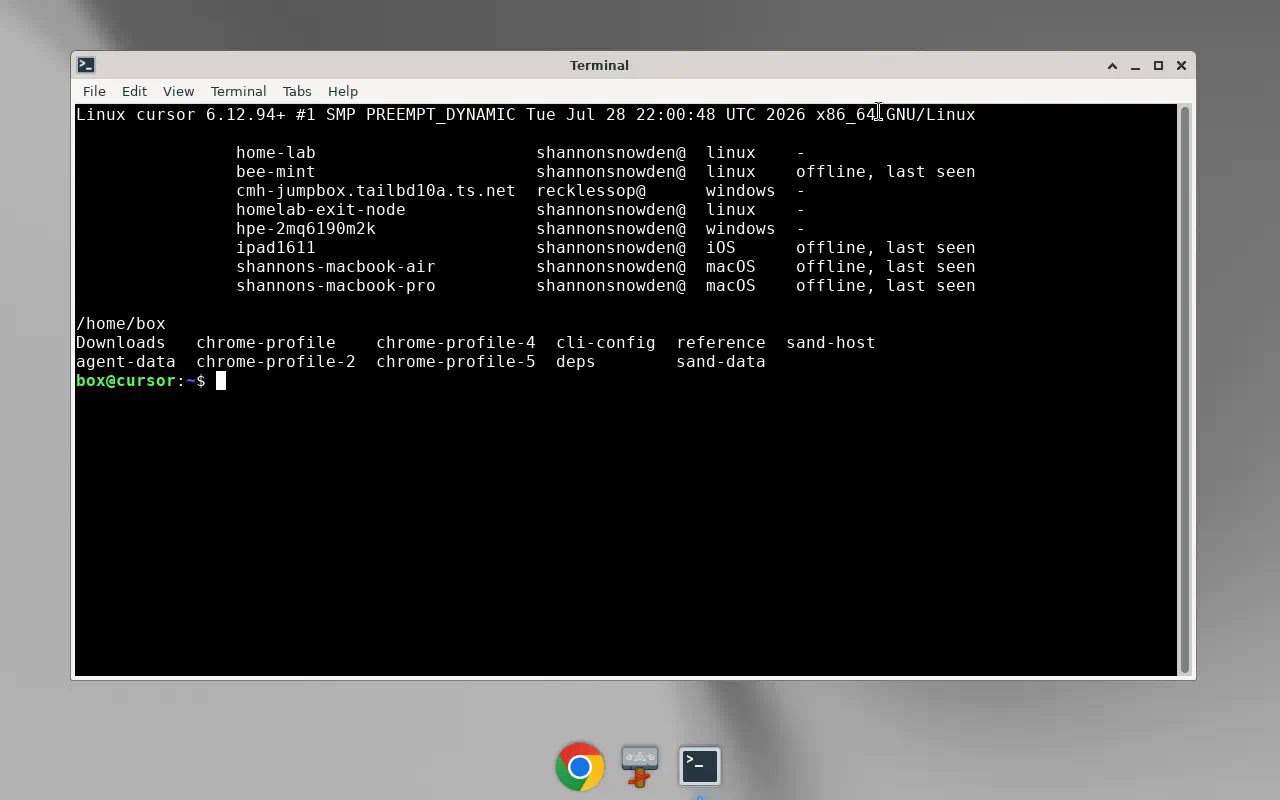Click the terminal vertical scrollbar
The height and width of the screenshot is (800, 1280).
[1185, 390]
